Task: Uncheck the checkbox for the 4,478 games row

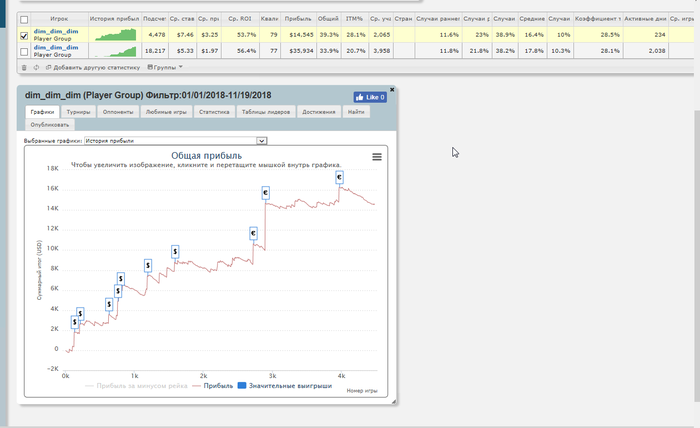Action: tap(24, 36)
